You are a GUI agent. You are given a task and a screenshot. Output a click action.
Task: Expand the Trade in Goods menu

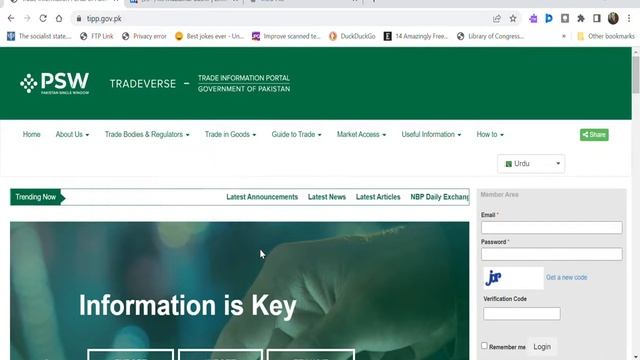pyautogui.click(x=230, y=134)
